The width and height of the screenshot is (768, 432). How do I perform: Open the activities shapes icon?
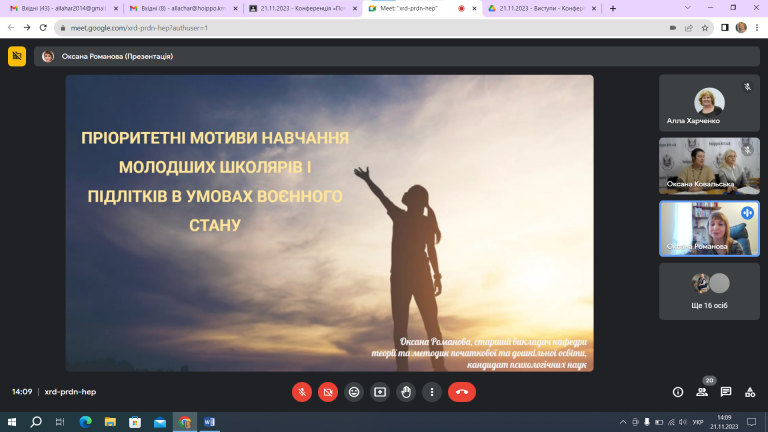pyautogui.click(x=750, y=392)
